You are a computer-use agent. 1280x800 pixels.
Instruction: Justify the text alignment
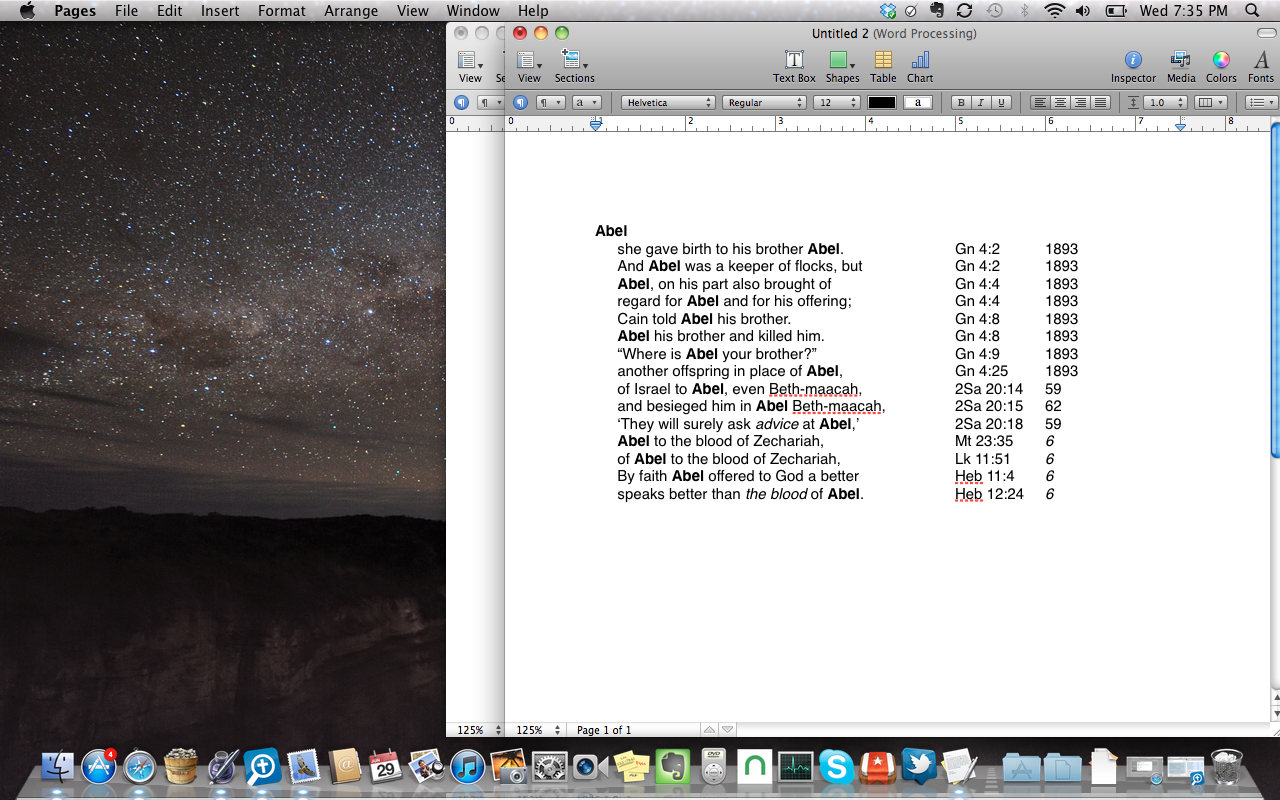(1101, 102)
